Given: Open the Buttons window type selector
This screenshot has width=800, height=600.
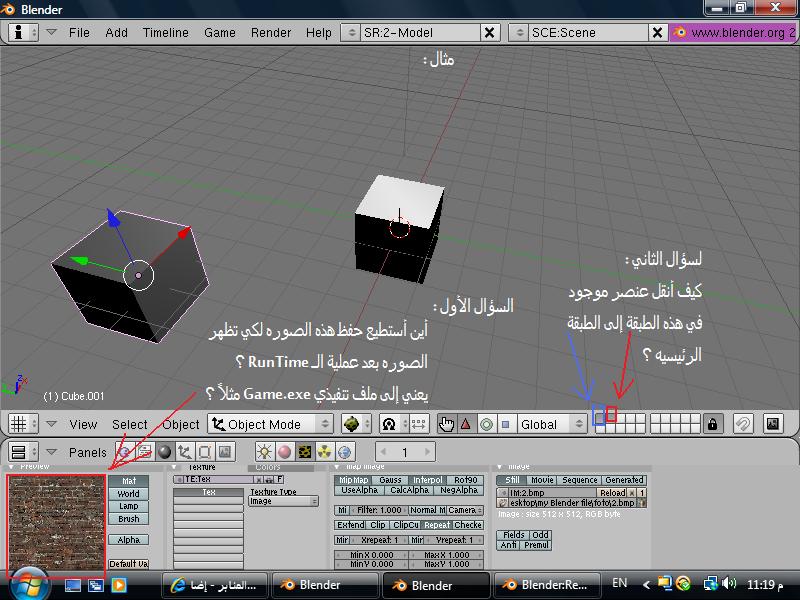Looking at the screenshot, I should pyautogui.click(x=23, y=452).
